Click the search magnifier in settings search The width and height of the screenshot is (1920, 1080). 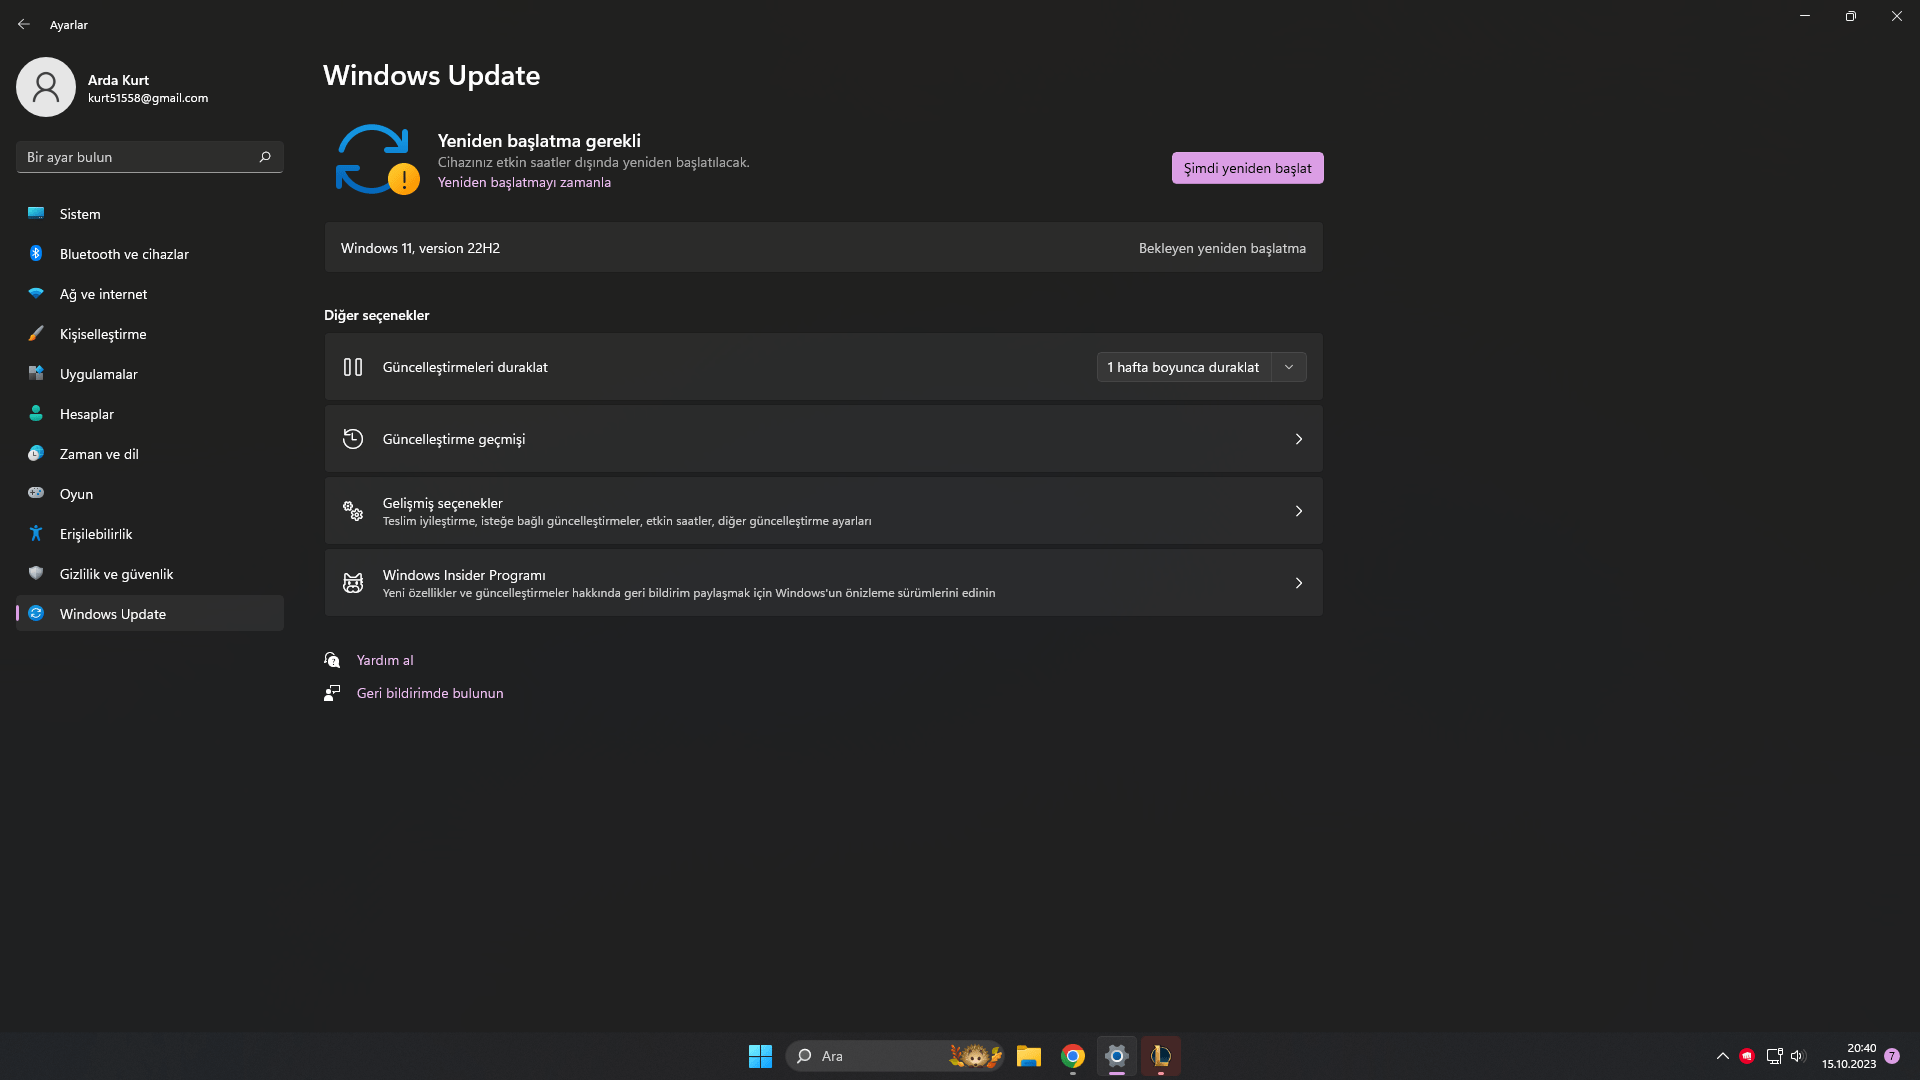pos(265,157)
